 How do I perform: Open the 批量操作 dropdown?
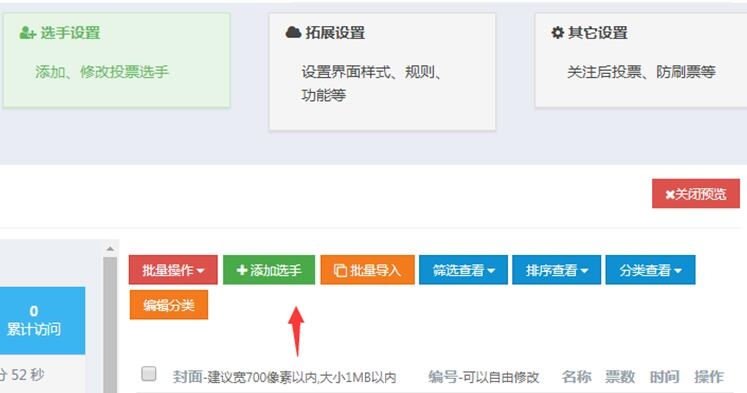(x=173, y=270)
